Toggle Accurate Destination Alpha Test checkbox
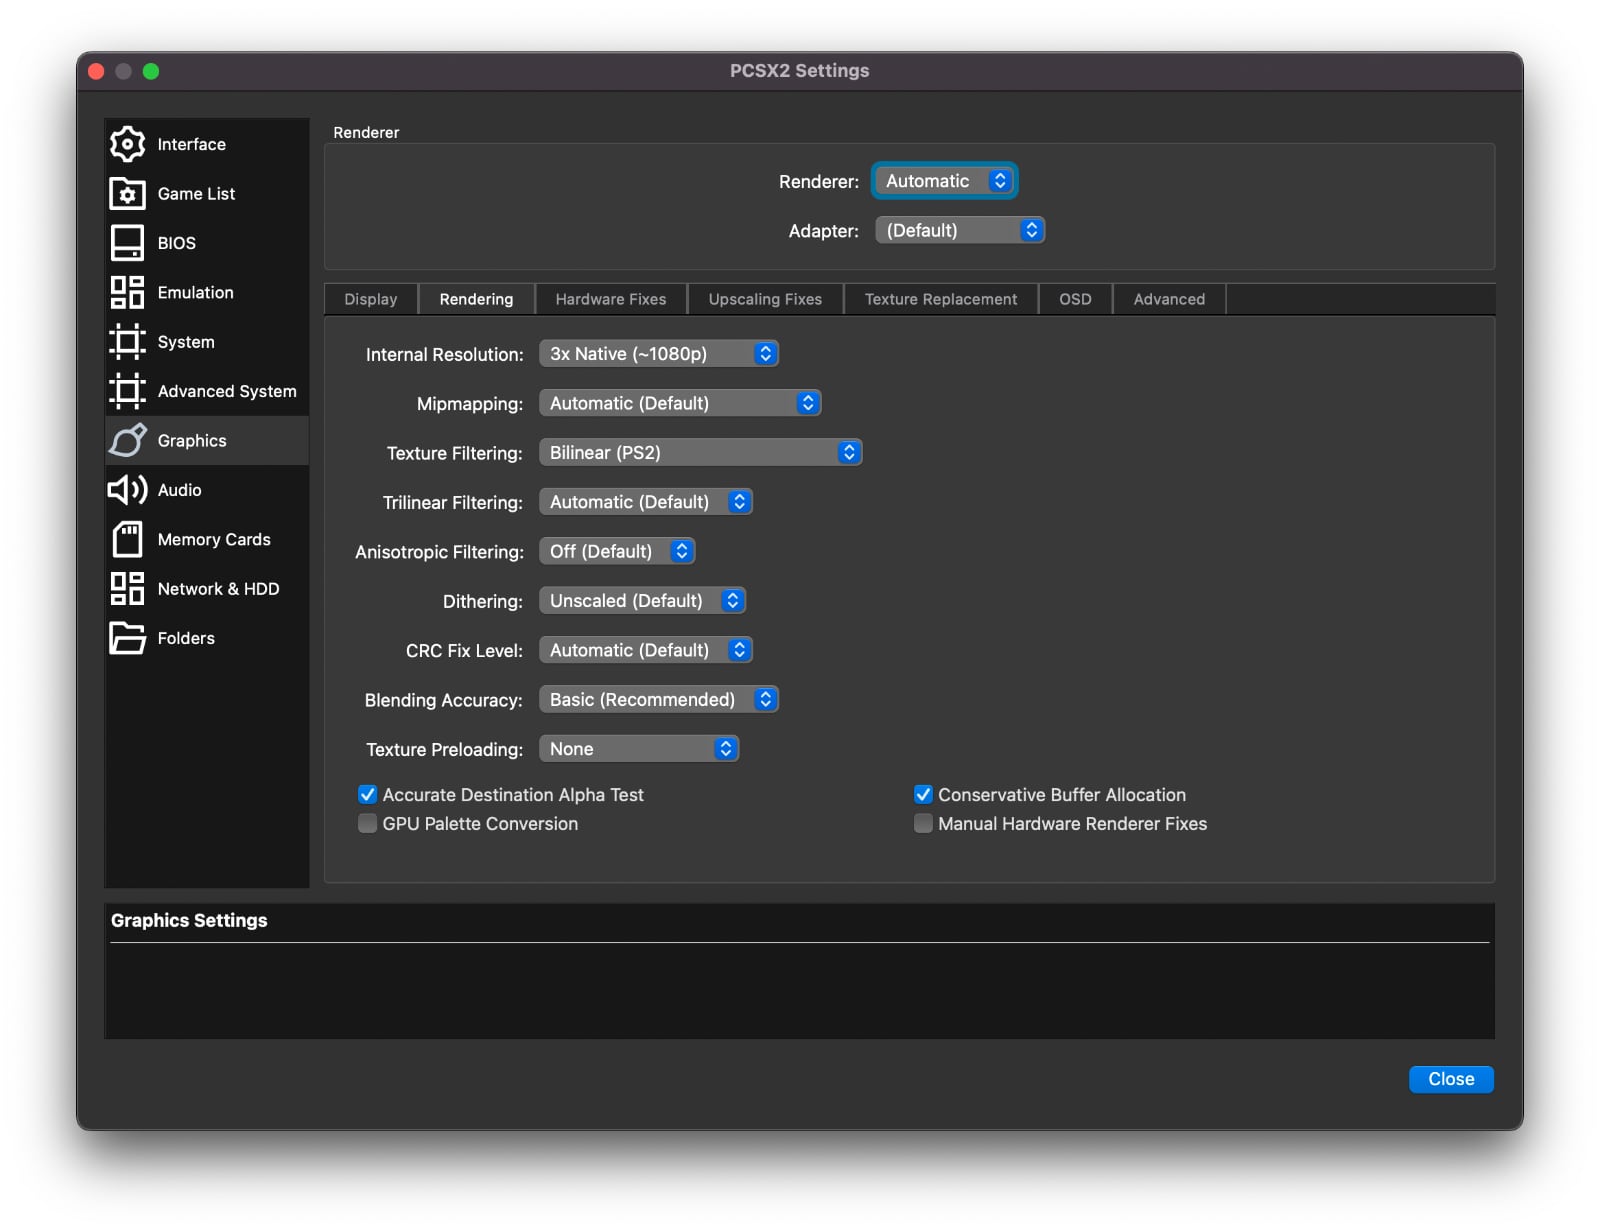This screenshot has height=1232, width=1600. click(x=368, y=795)
